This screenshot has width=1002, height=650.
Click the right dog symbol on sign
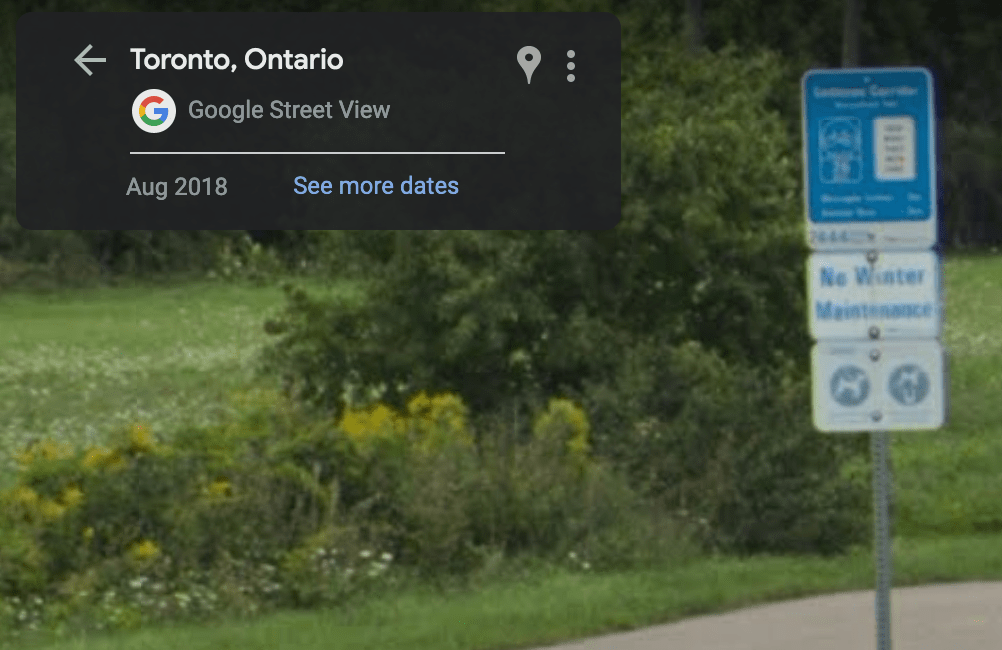pyautogui.click(x=908, y=384)
